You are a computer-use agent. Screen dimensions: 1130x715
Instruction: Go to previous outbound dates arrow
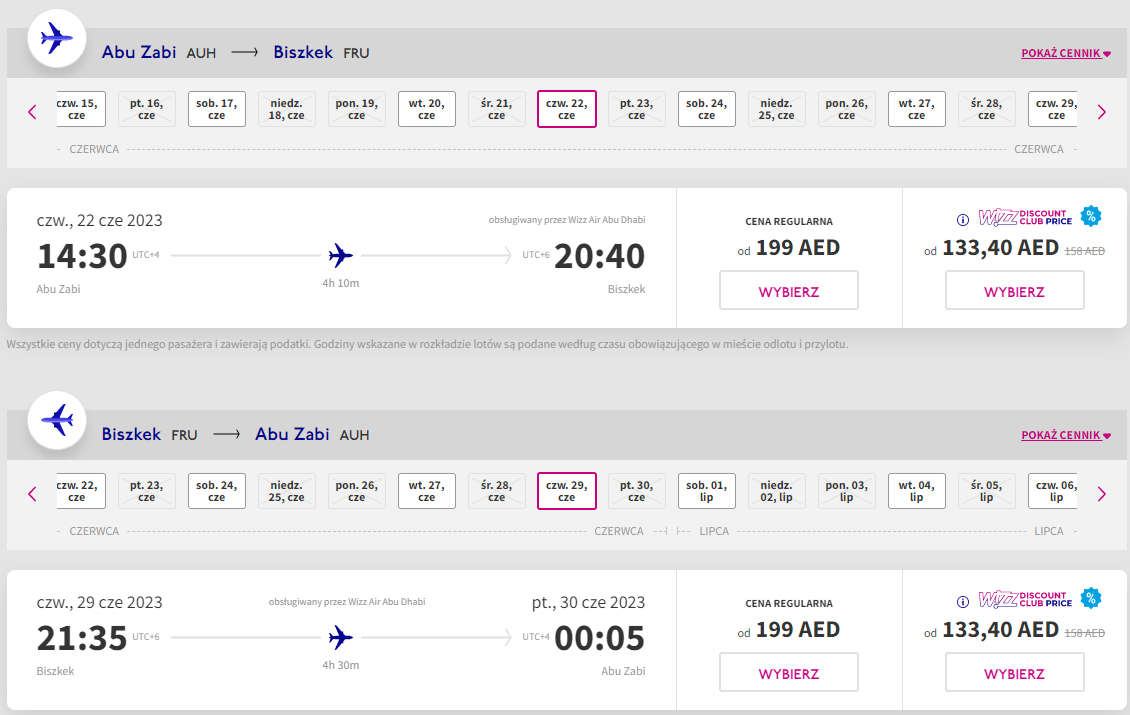[32, 112]
